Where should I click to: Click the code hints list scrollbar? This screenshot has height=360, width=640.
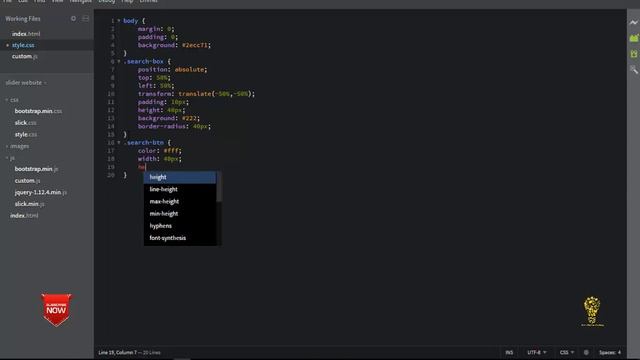pyautogui.click(x=219, y=187)
